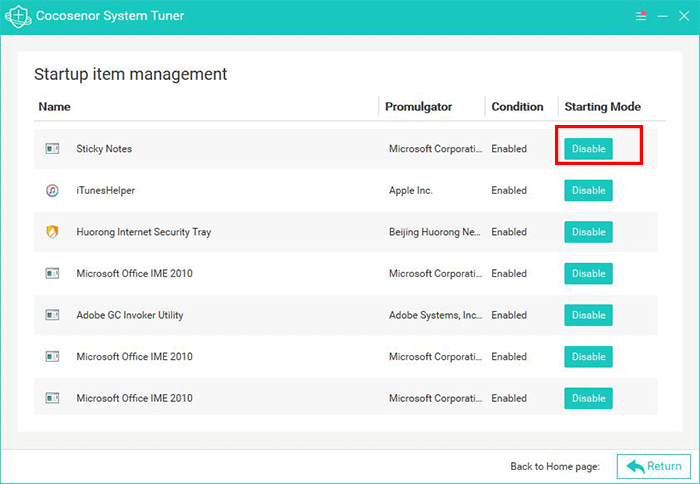Click the Sticky Notes program icon
Image resolution: width=700 pixels, height=484 pixels.
(x=52, y=149)
